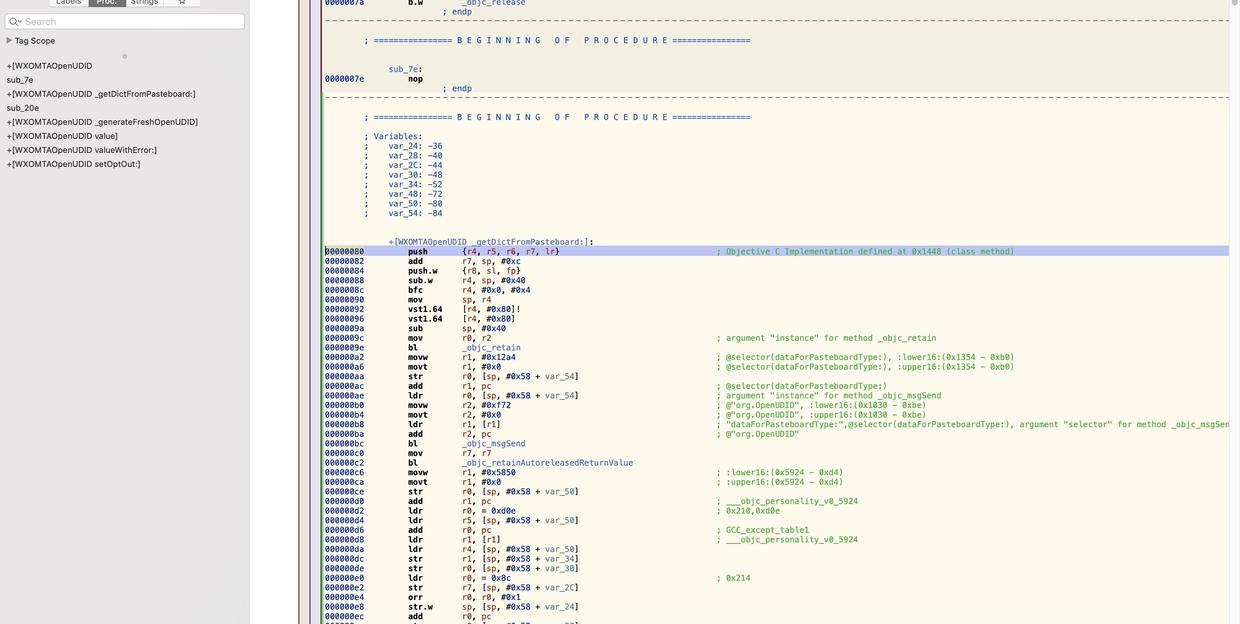Select +[WXOMTAOpenUDID valueWithError:] in list
The image size is (1240, 624).
82,150
